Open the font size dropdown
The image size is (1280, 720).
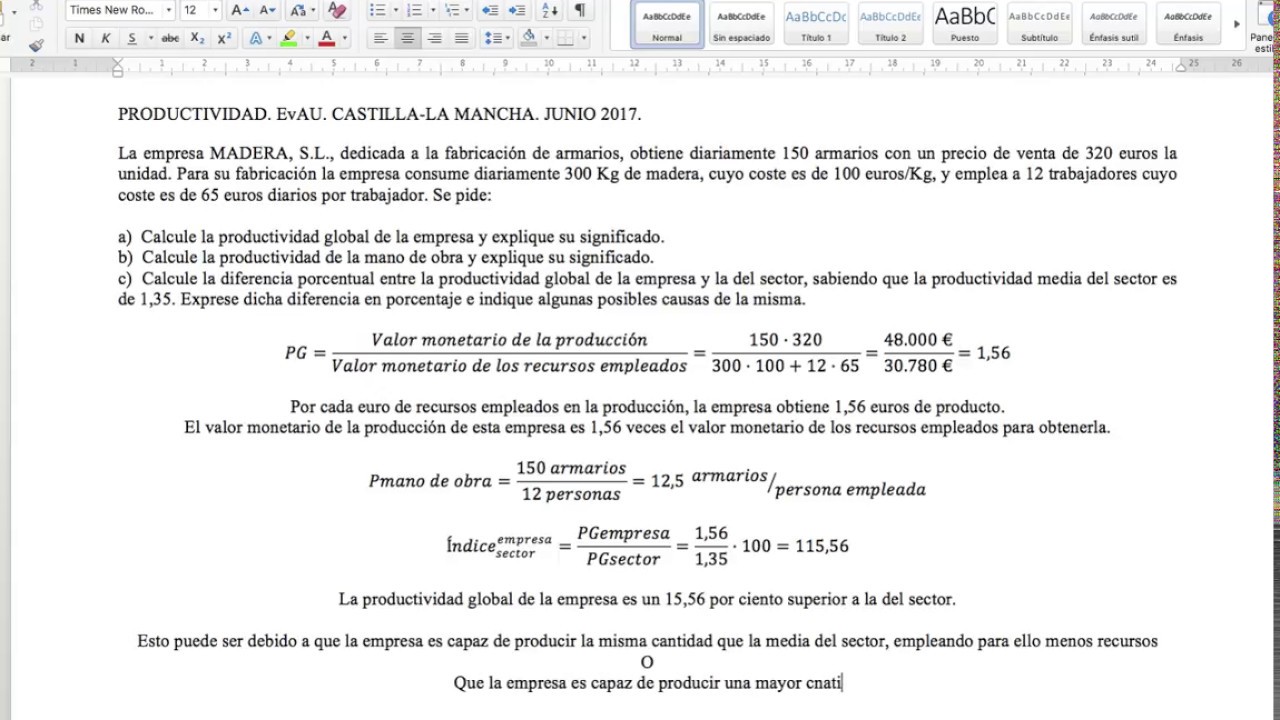click(x=215, y=10)
